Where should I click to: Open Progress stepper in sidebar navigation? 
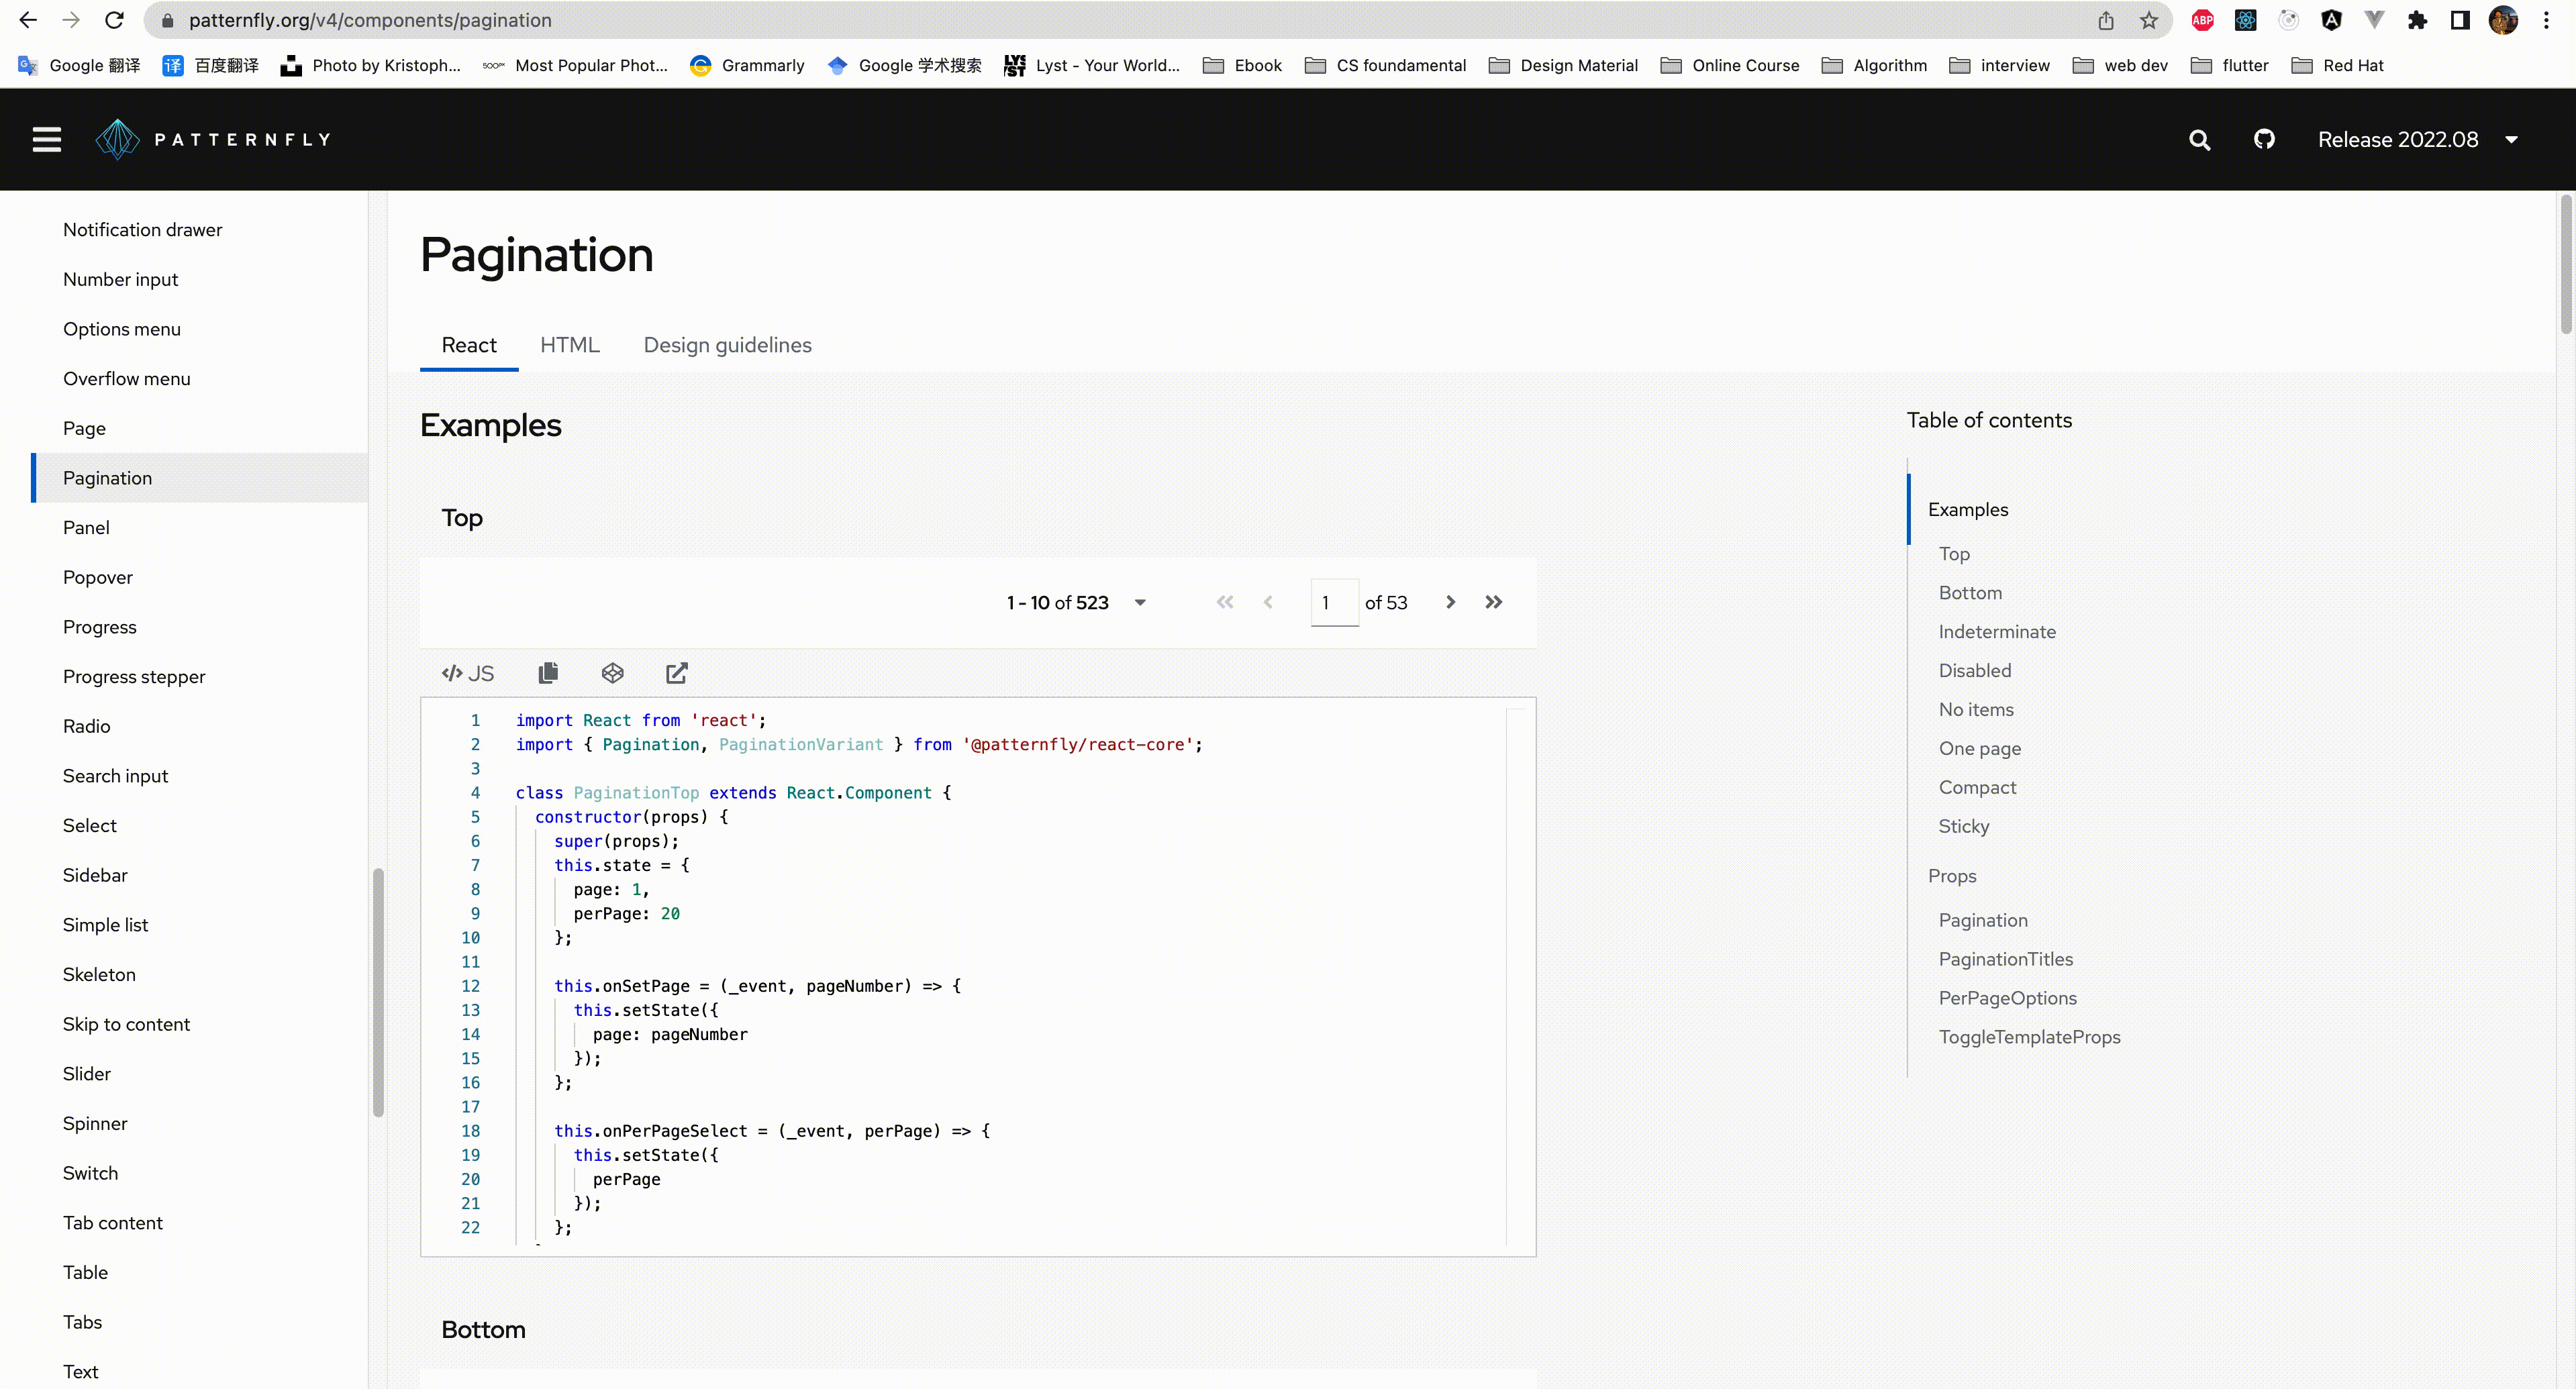(x=133, y=676)
